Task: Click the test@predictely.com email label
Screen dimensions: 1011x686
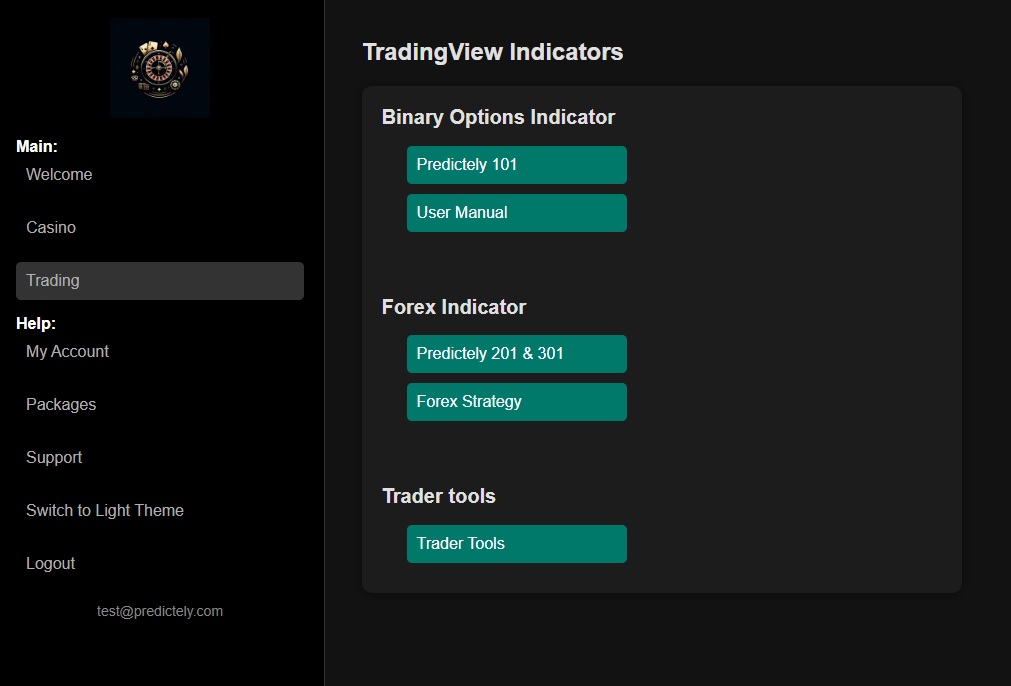Action: pyautogui.click(x=160, y=610)
